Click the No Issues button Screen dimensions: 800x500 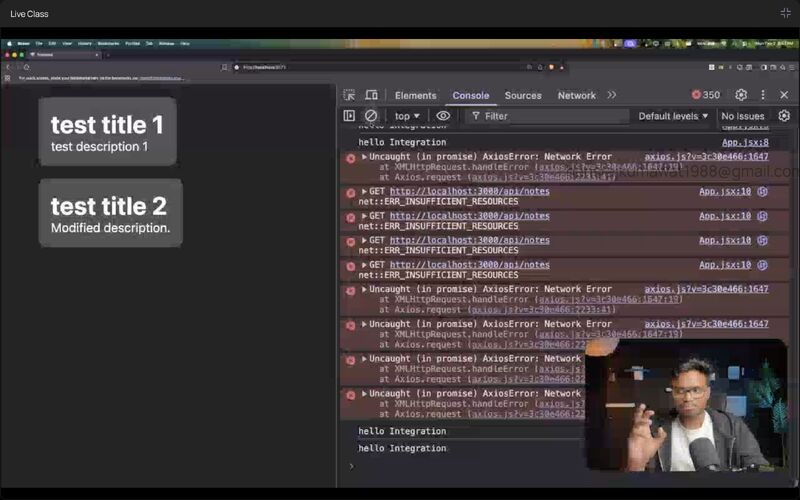tap(743, 116)
